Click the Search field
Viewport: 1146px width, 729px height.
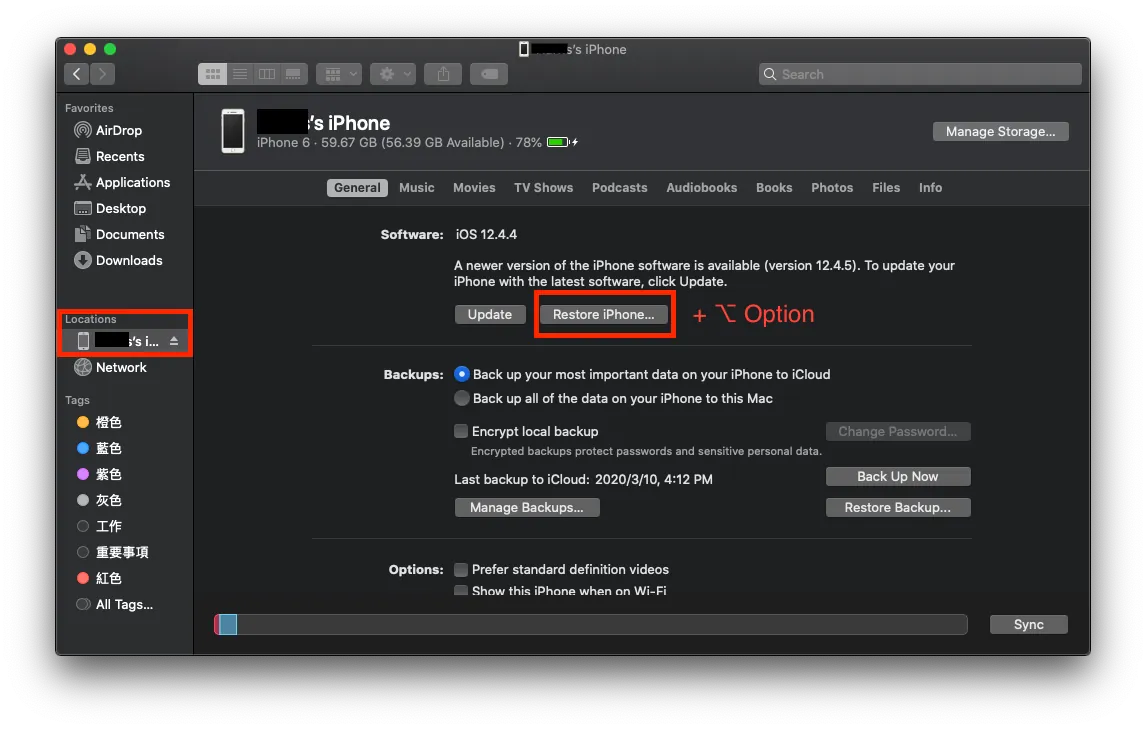click(x=920, y=74)
